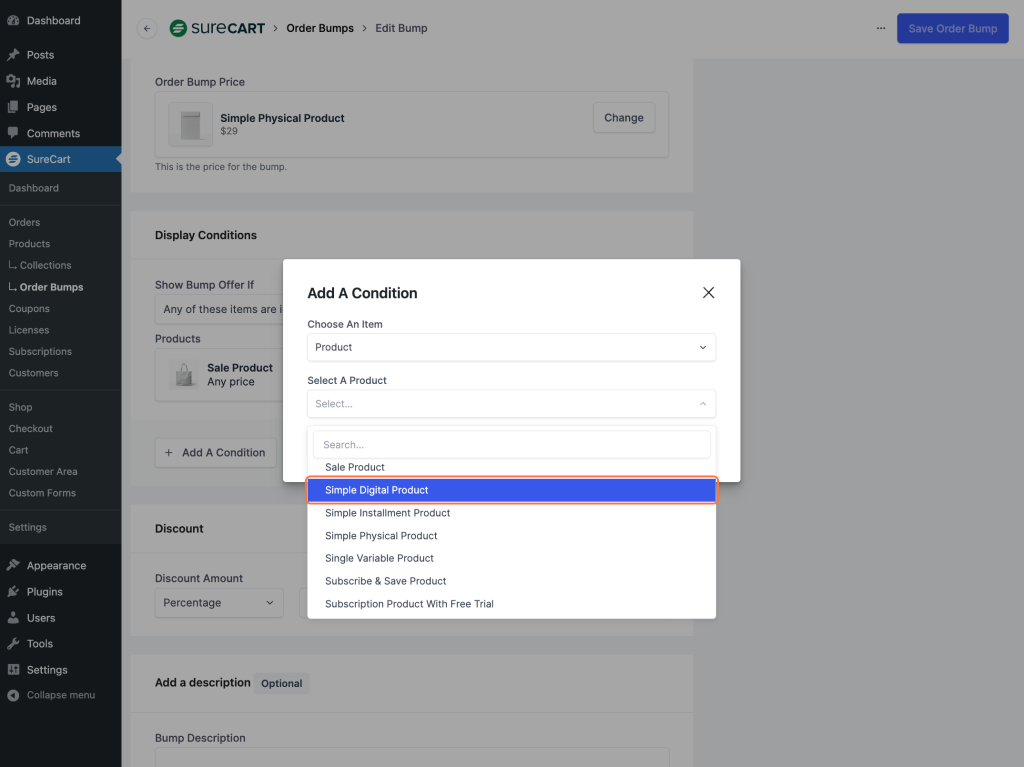The width and height of the screenshot is (1024, 767).
Task: Click the back arrow icon in header
Action: pyautogui.click(x=147, y=29)
